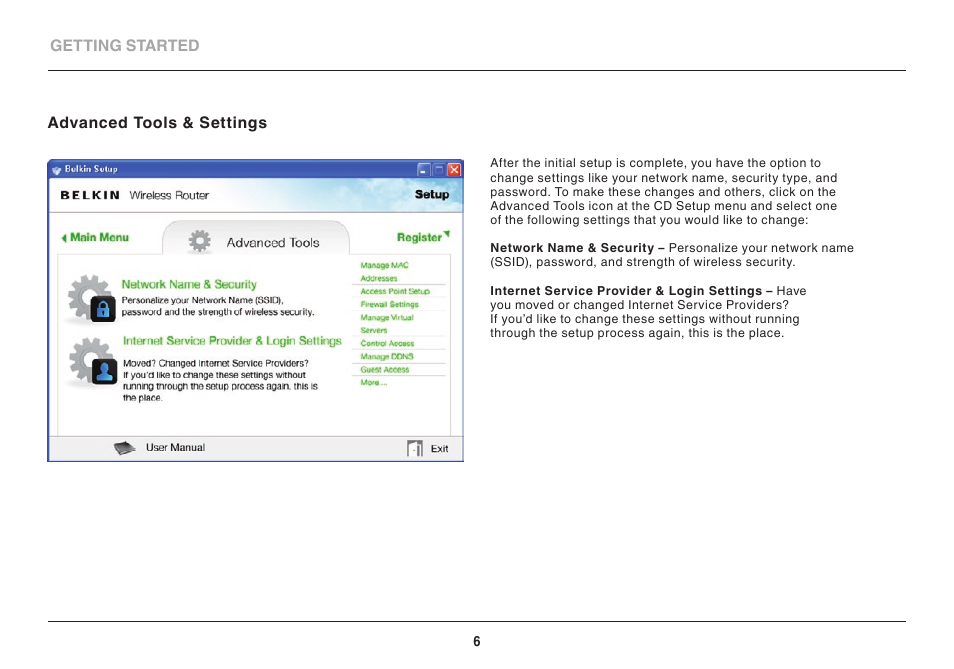Click the Network Name & Security lock icon
The width and height of the screenshot is (954, 669).
101,310
